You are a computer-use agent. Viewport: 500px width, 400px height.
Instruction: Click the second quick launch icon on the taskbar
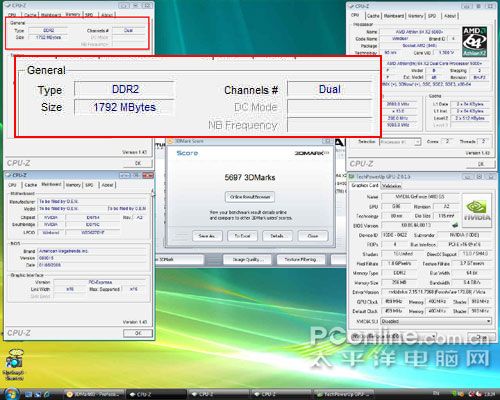(x=38, y=394)
